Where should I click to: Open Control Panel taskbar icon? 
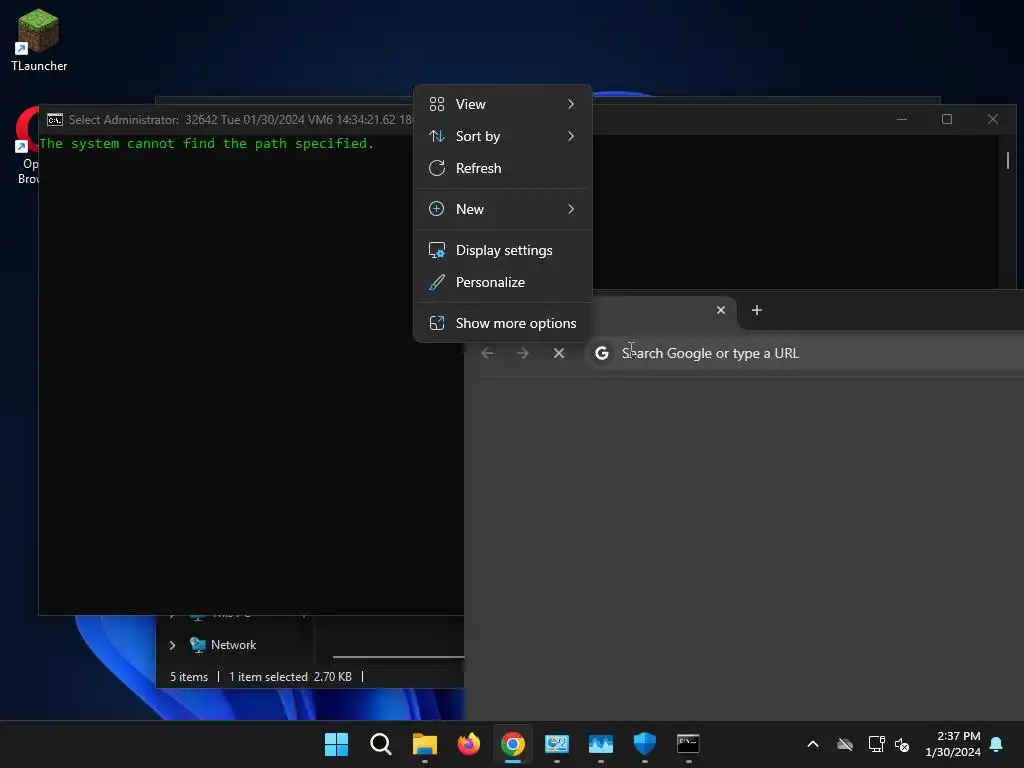click(x=557, y=744)
